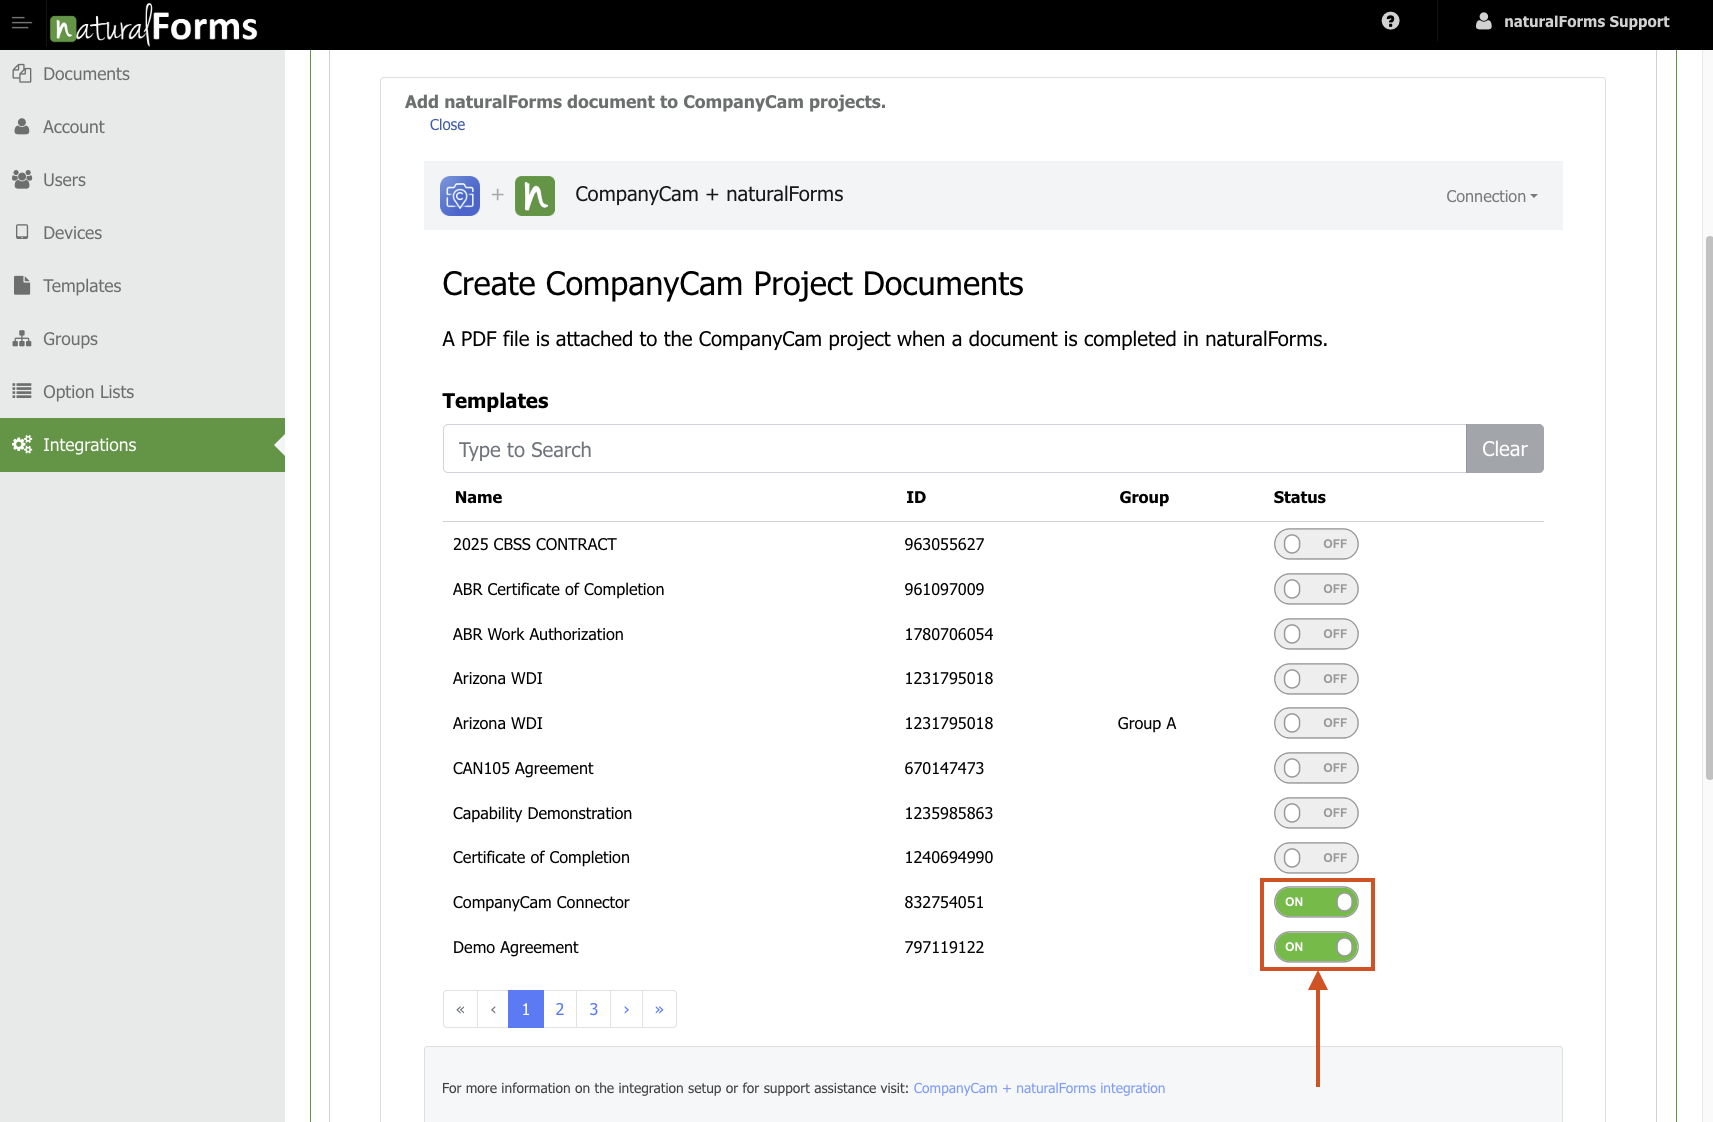Disable Demo Agreement toggle
The height and width of the screenshot is (1122, 1713).
(1316, 947)
